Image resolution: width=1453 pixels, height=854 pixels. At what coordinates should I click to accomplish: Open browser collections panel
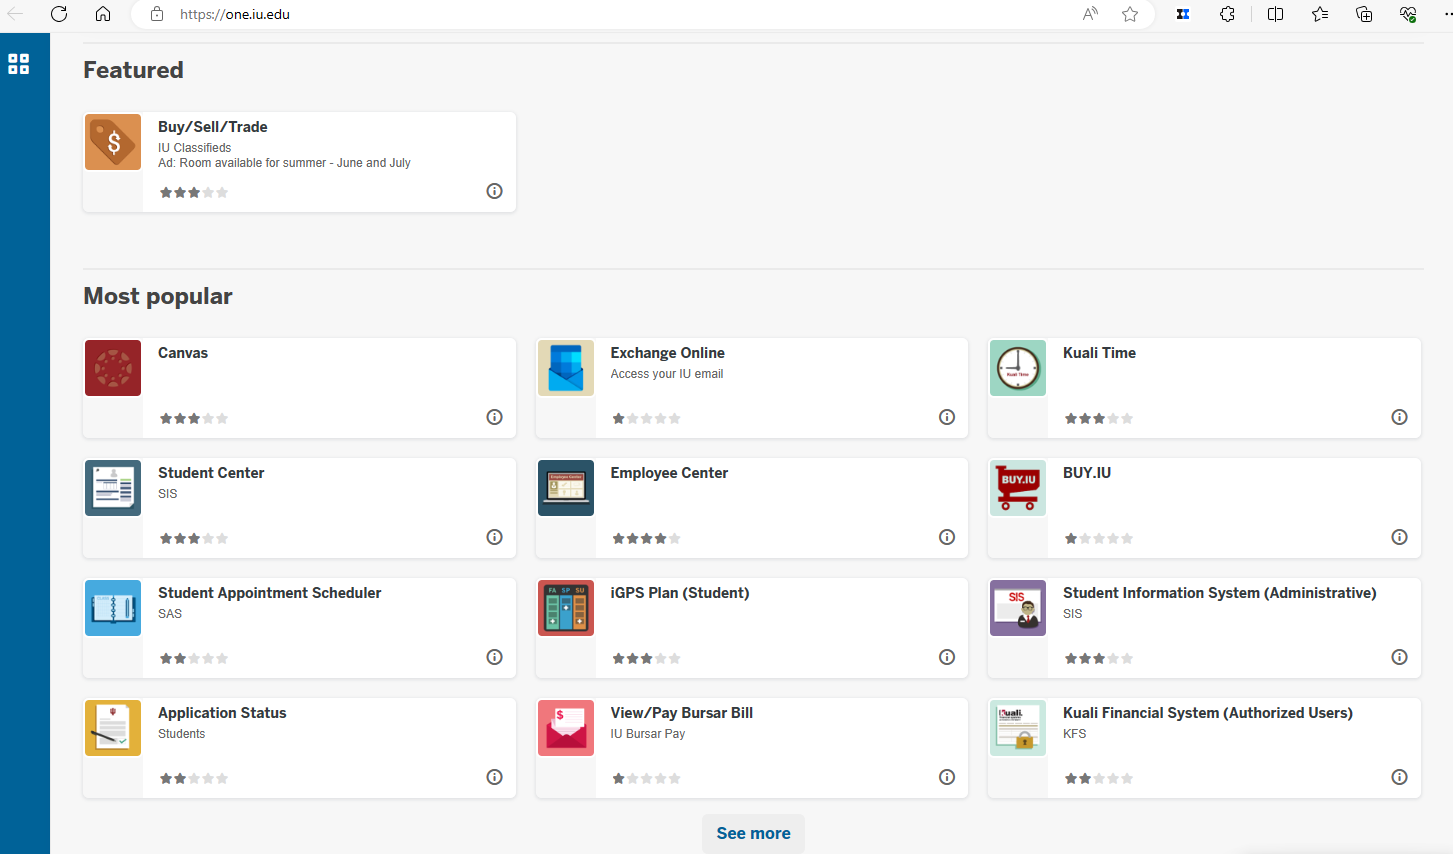(x=1364, y=14)
